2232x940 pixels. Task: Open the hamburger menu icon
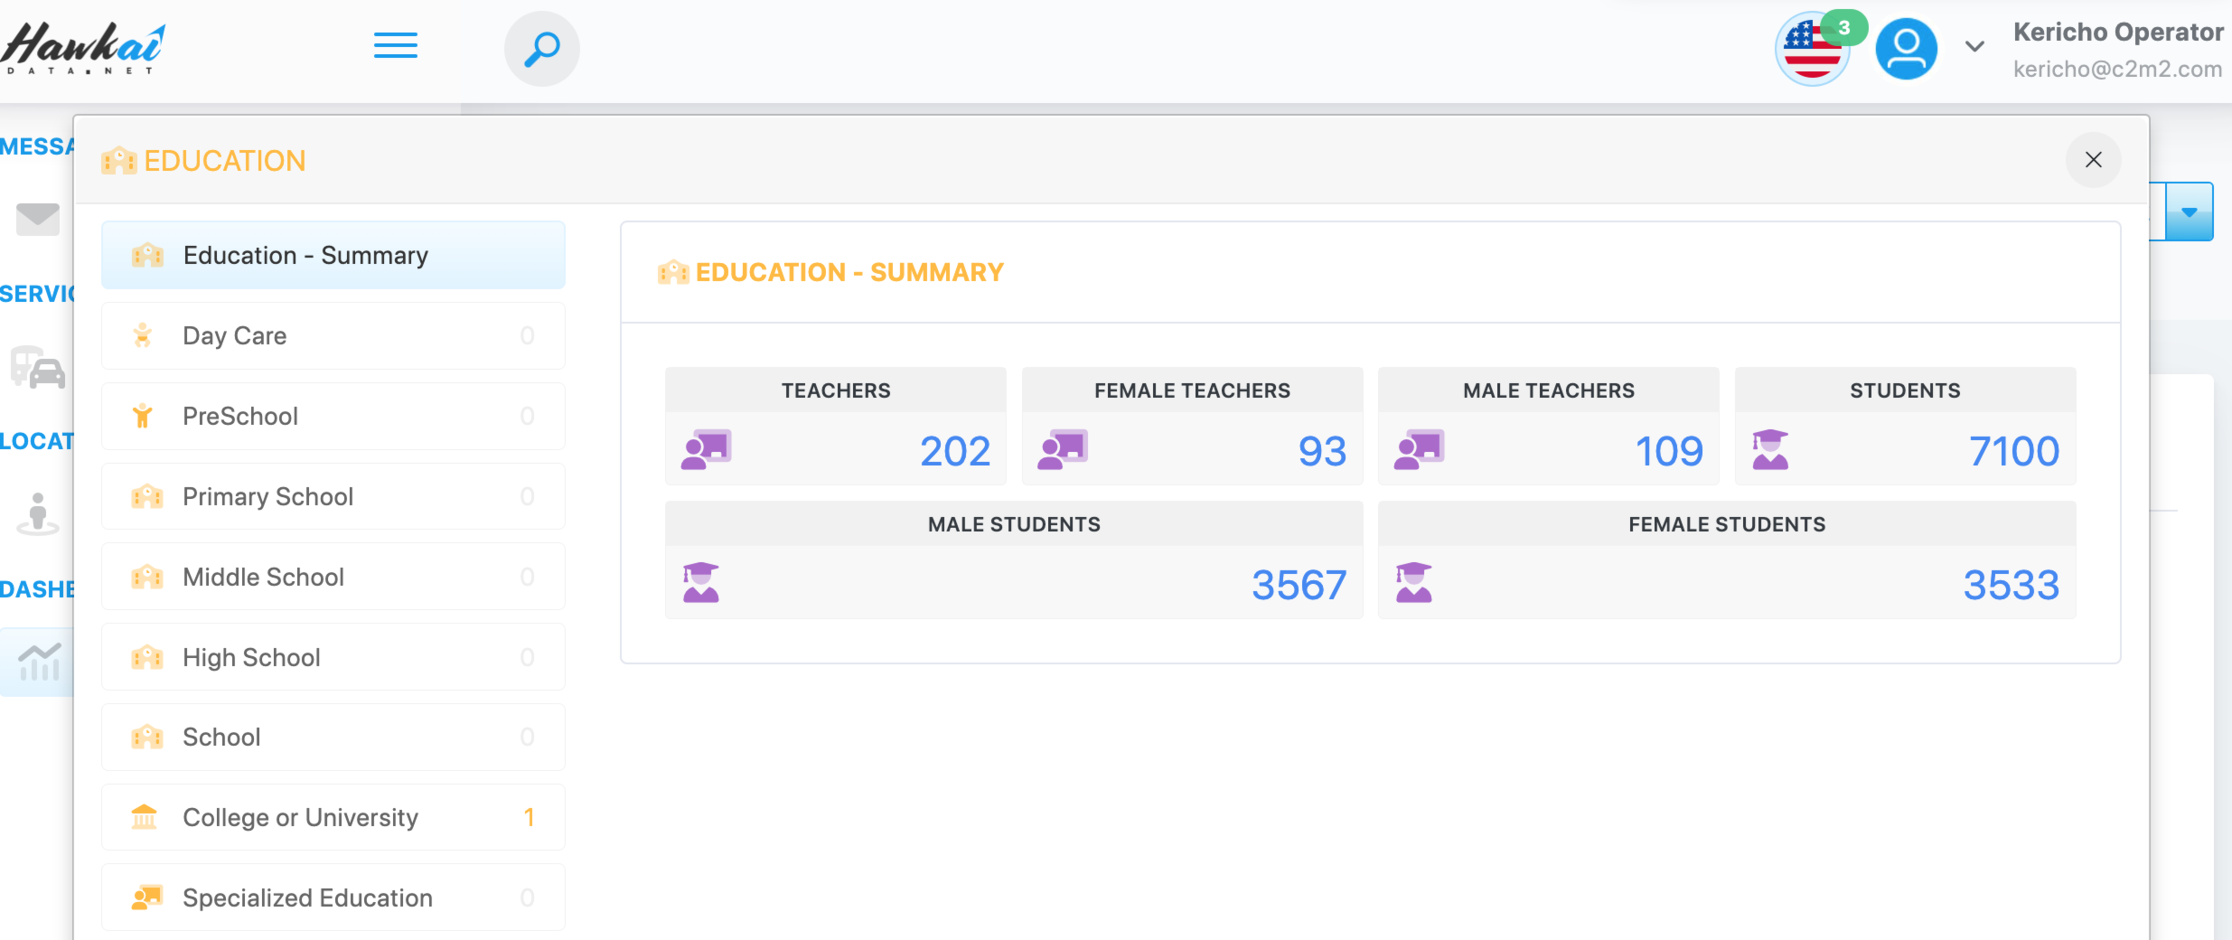tap(395, 46)
